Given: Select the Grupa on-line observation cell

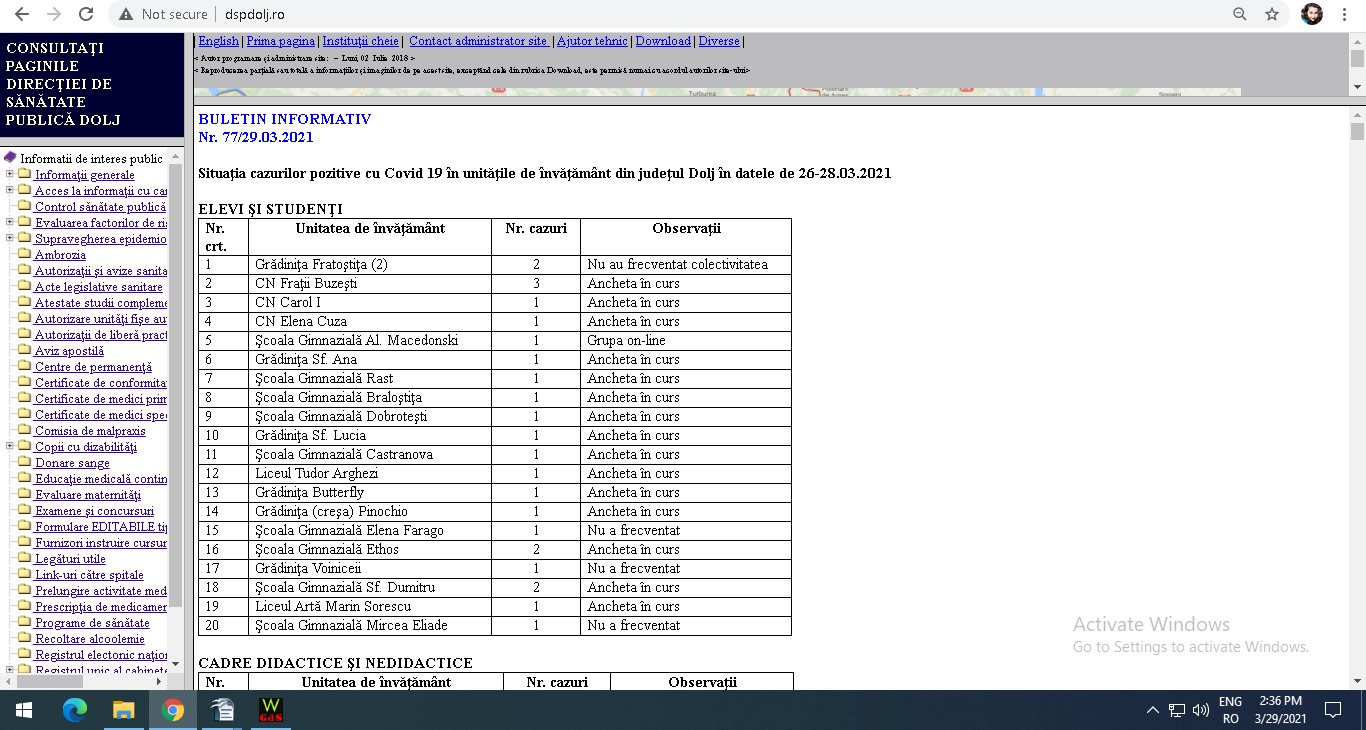Looking at the screenshot, I should pyautogui.click(x=686, y=340).
